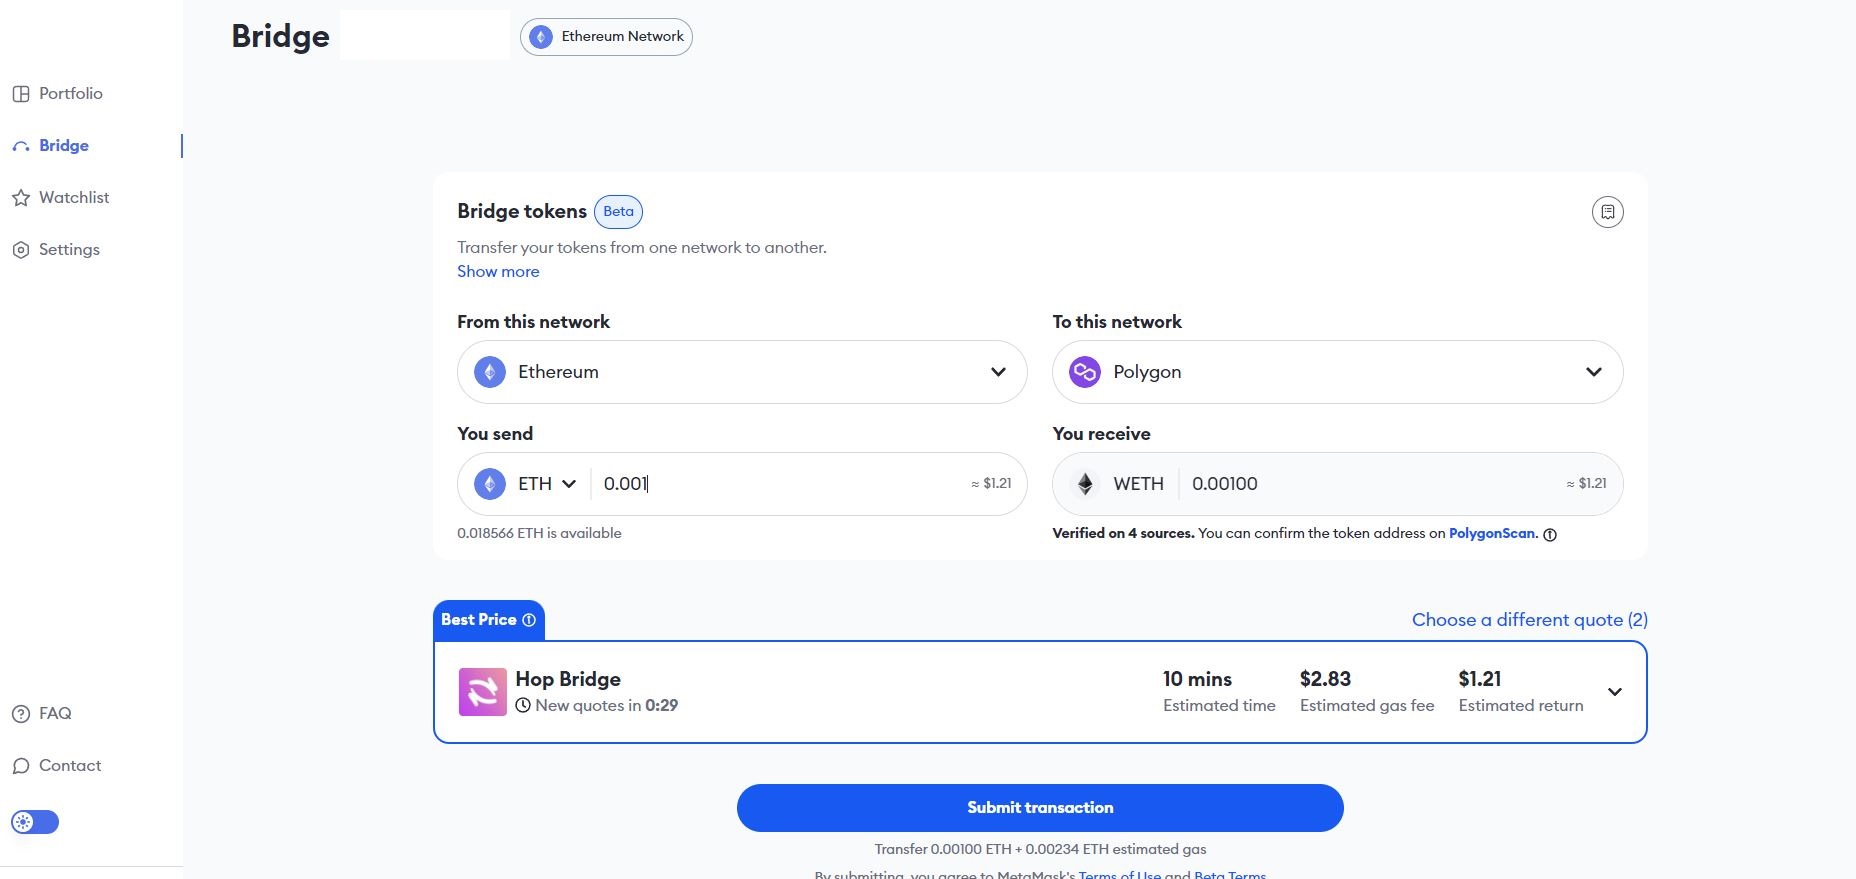Click the Contact speech bubble icon

pyautogui.click(x=21, y=766)
